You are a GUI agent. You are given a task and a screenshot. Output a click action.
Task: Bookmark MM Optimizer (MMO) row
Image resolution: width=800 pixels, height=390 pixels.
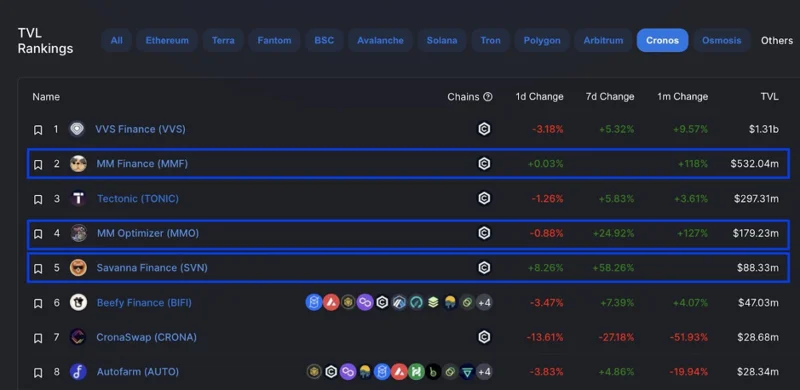pos(38,234)
